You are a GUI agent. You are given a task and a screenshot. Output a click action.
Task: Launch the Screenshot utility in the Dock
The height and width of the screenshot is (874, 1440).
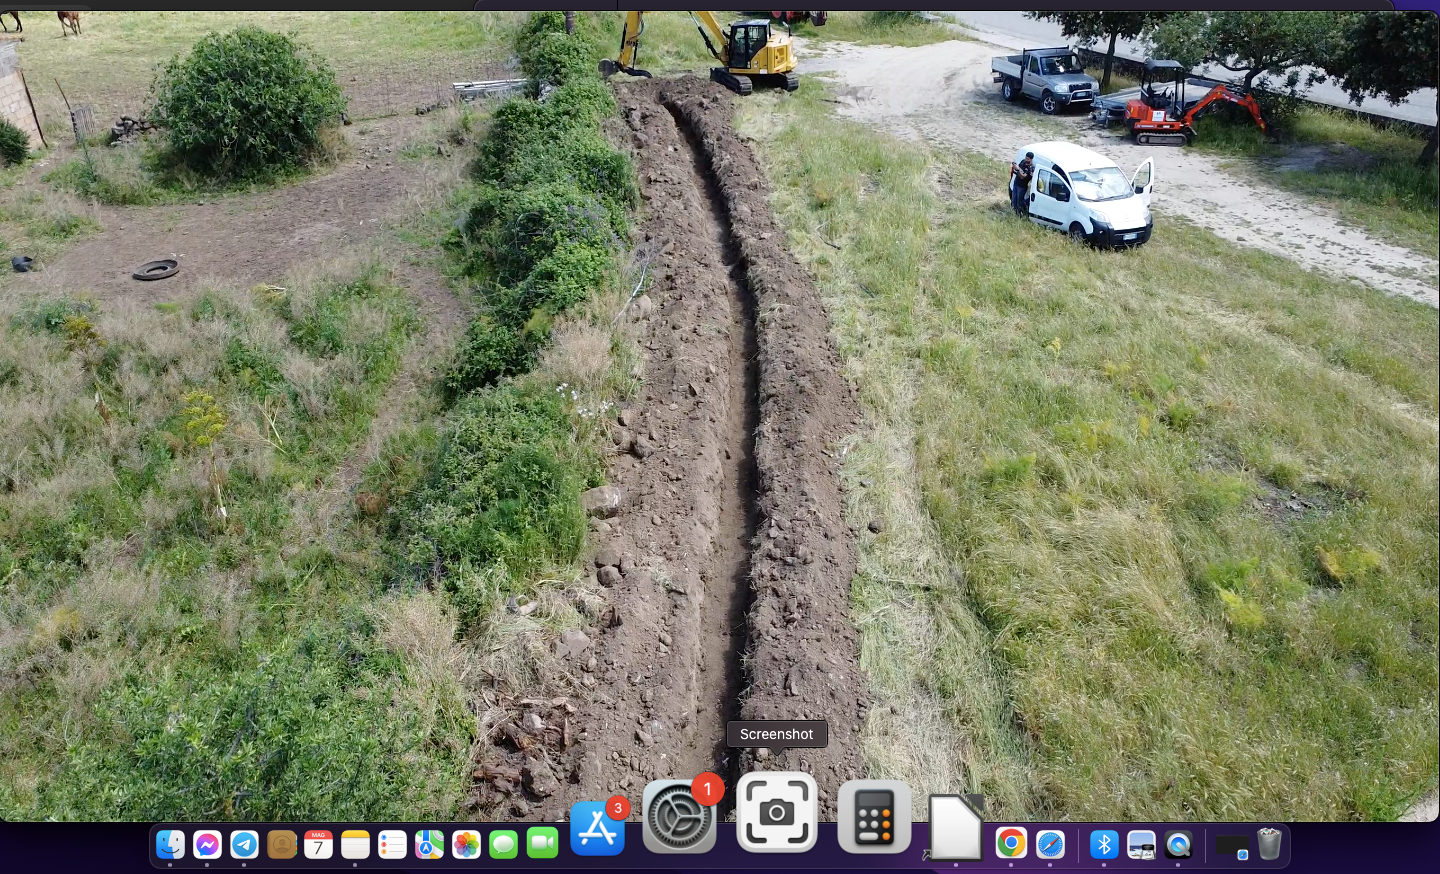(x=777, y=812)
